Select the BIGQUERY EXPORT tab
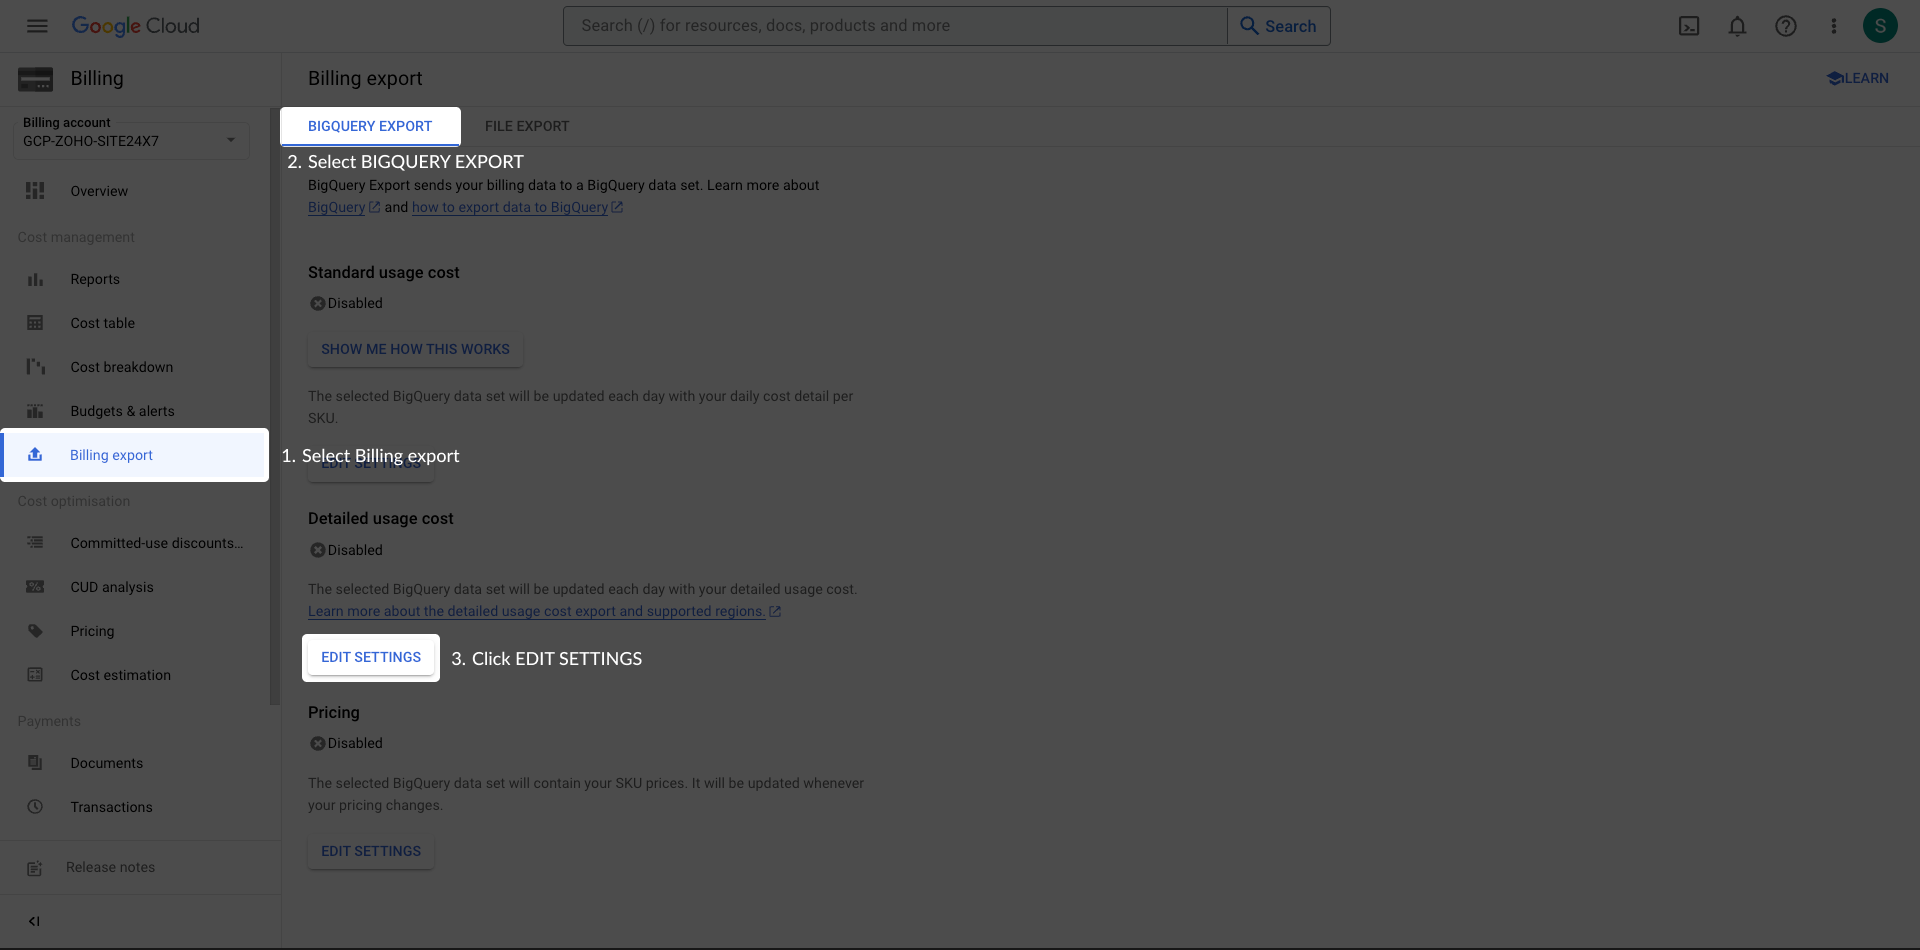 tap(370, 126)
